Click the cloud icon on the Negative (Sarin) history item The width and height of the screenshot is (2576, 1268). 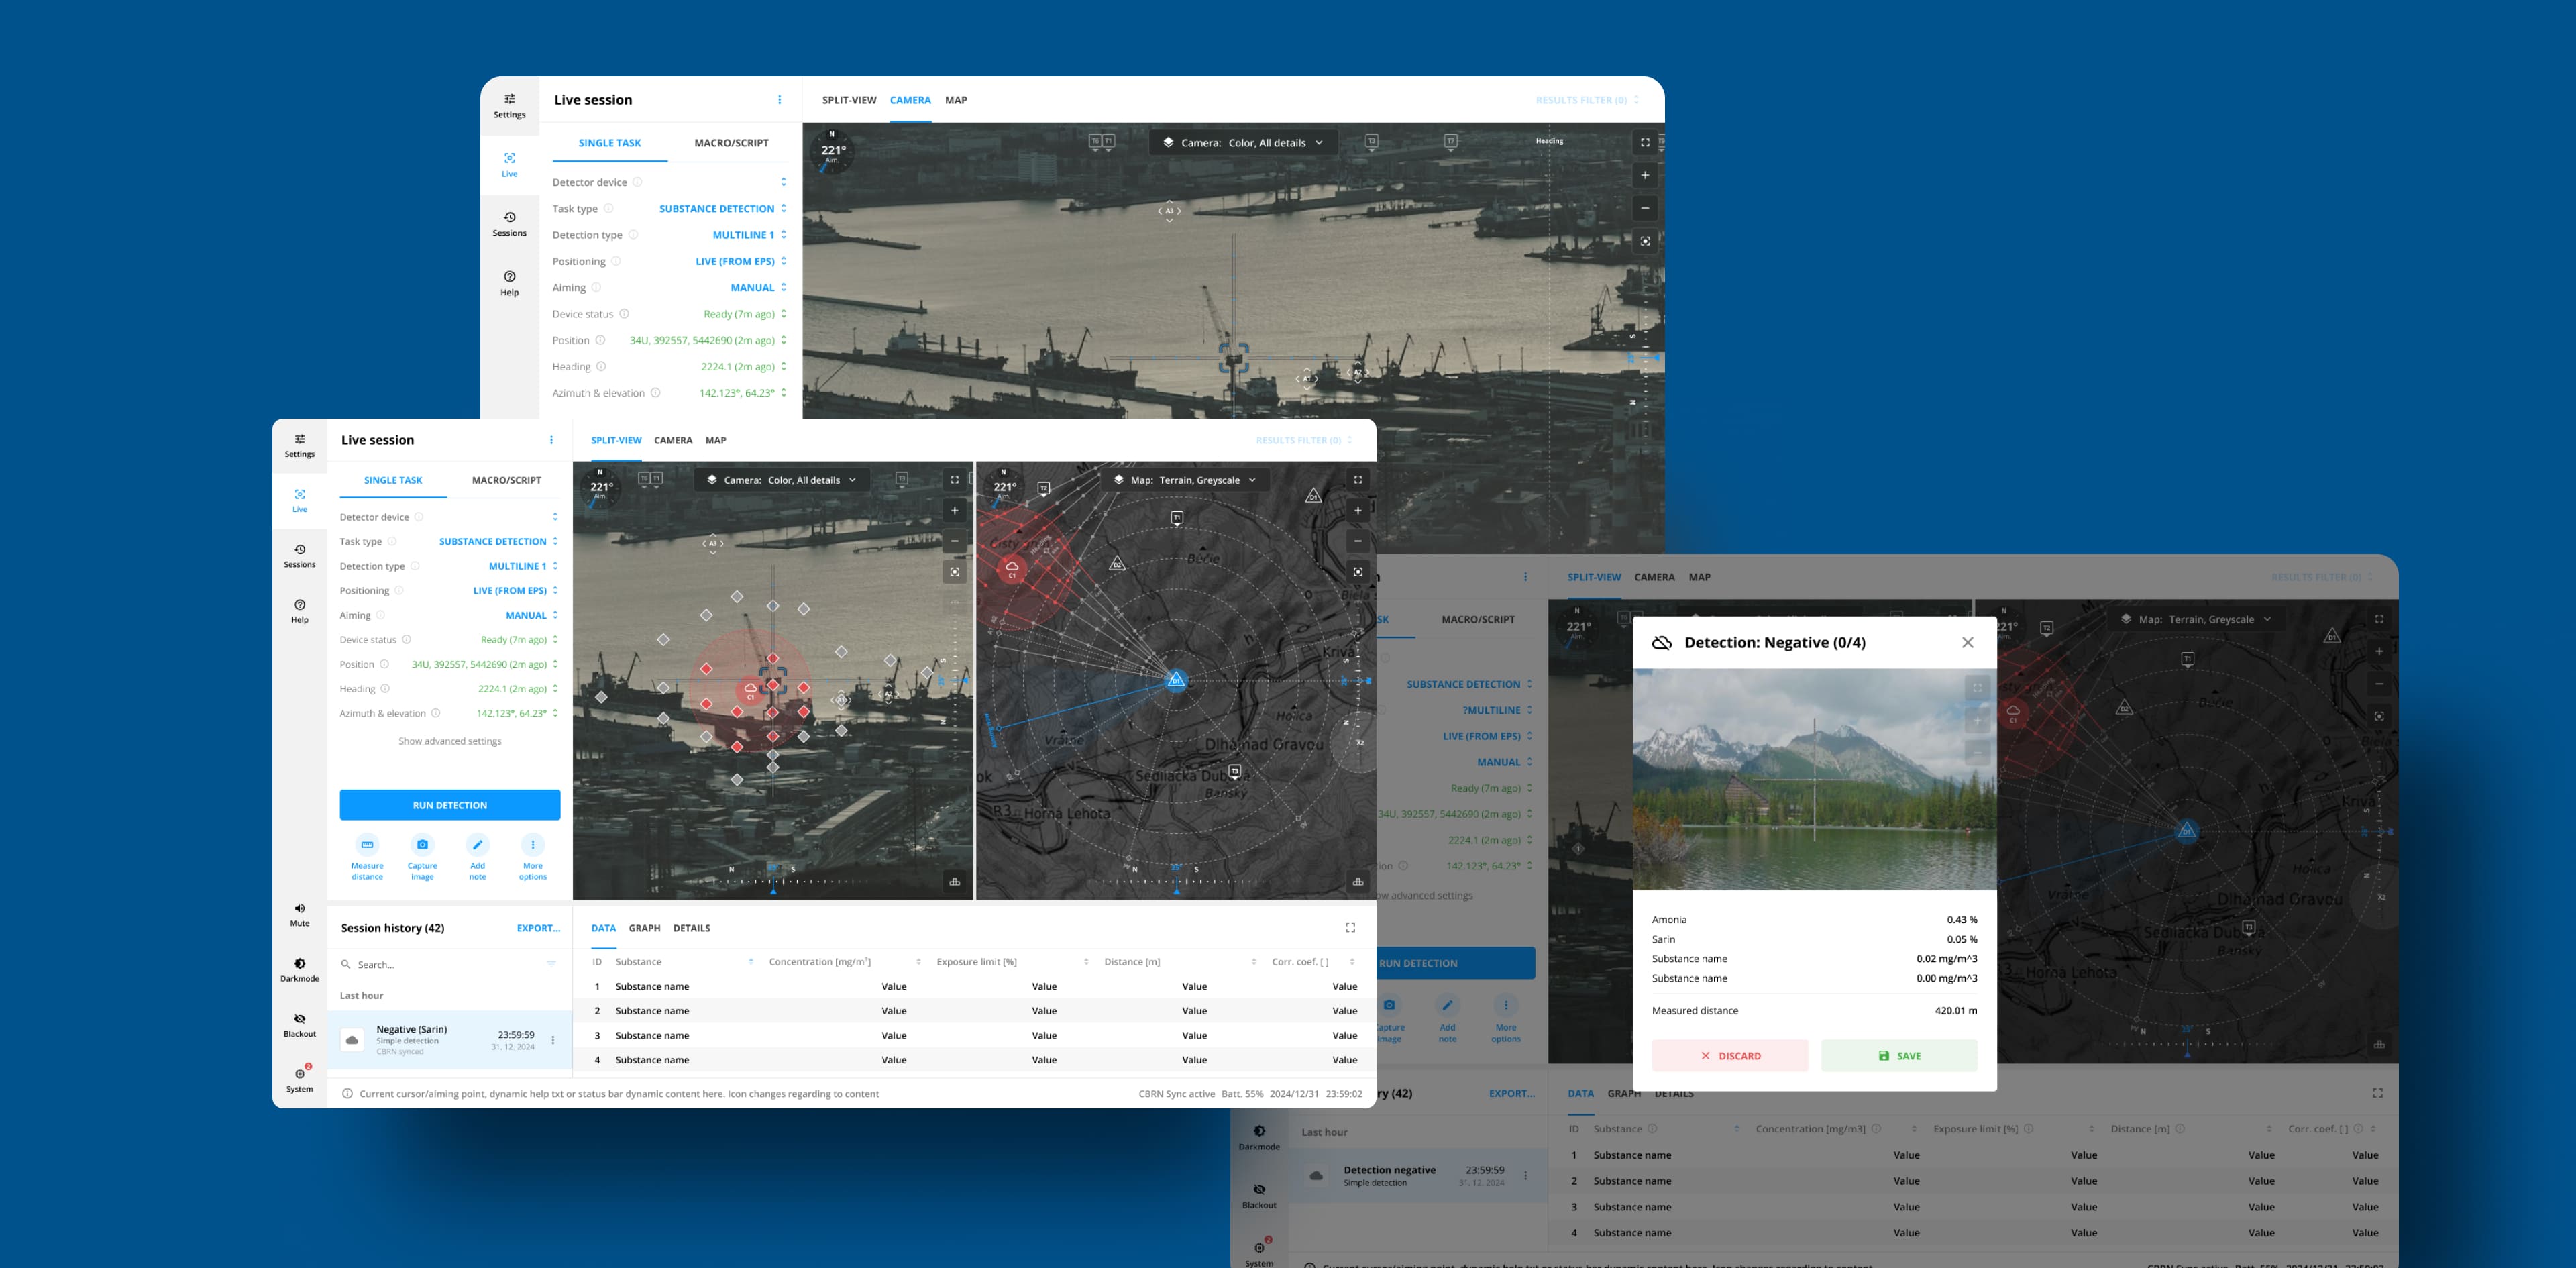pos(352,1040)
